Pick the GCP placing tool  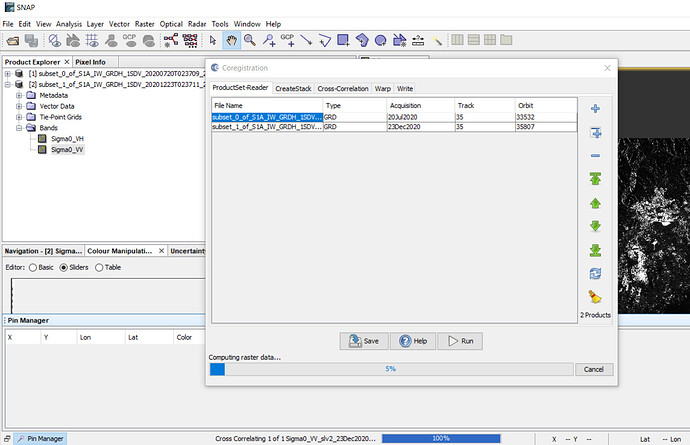point(287,40)
